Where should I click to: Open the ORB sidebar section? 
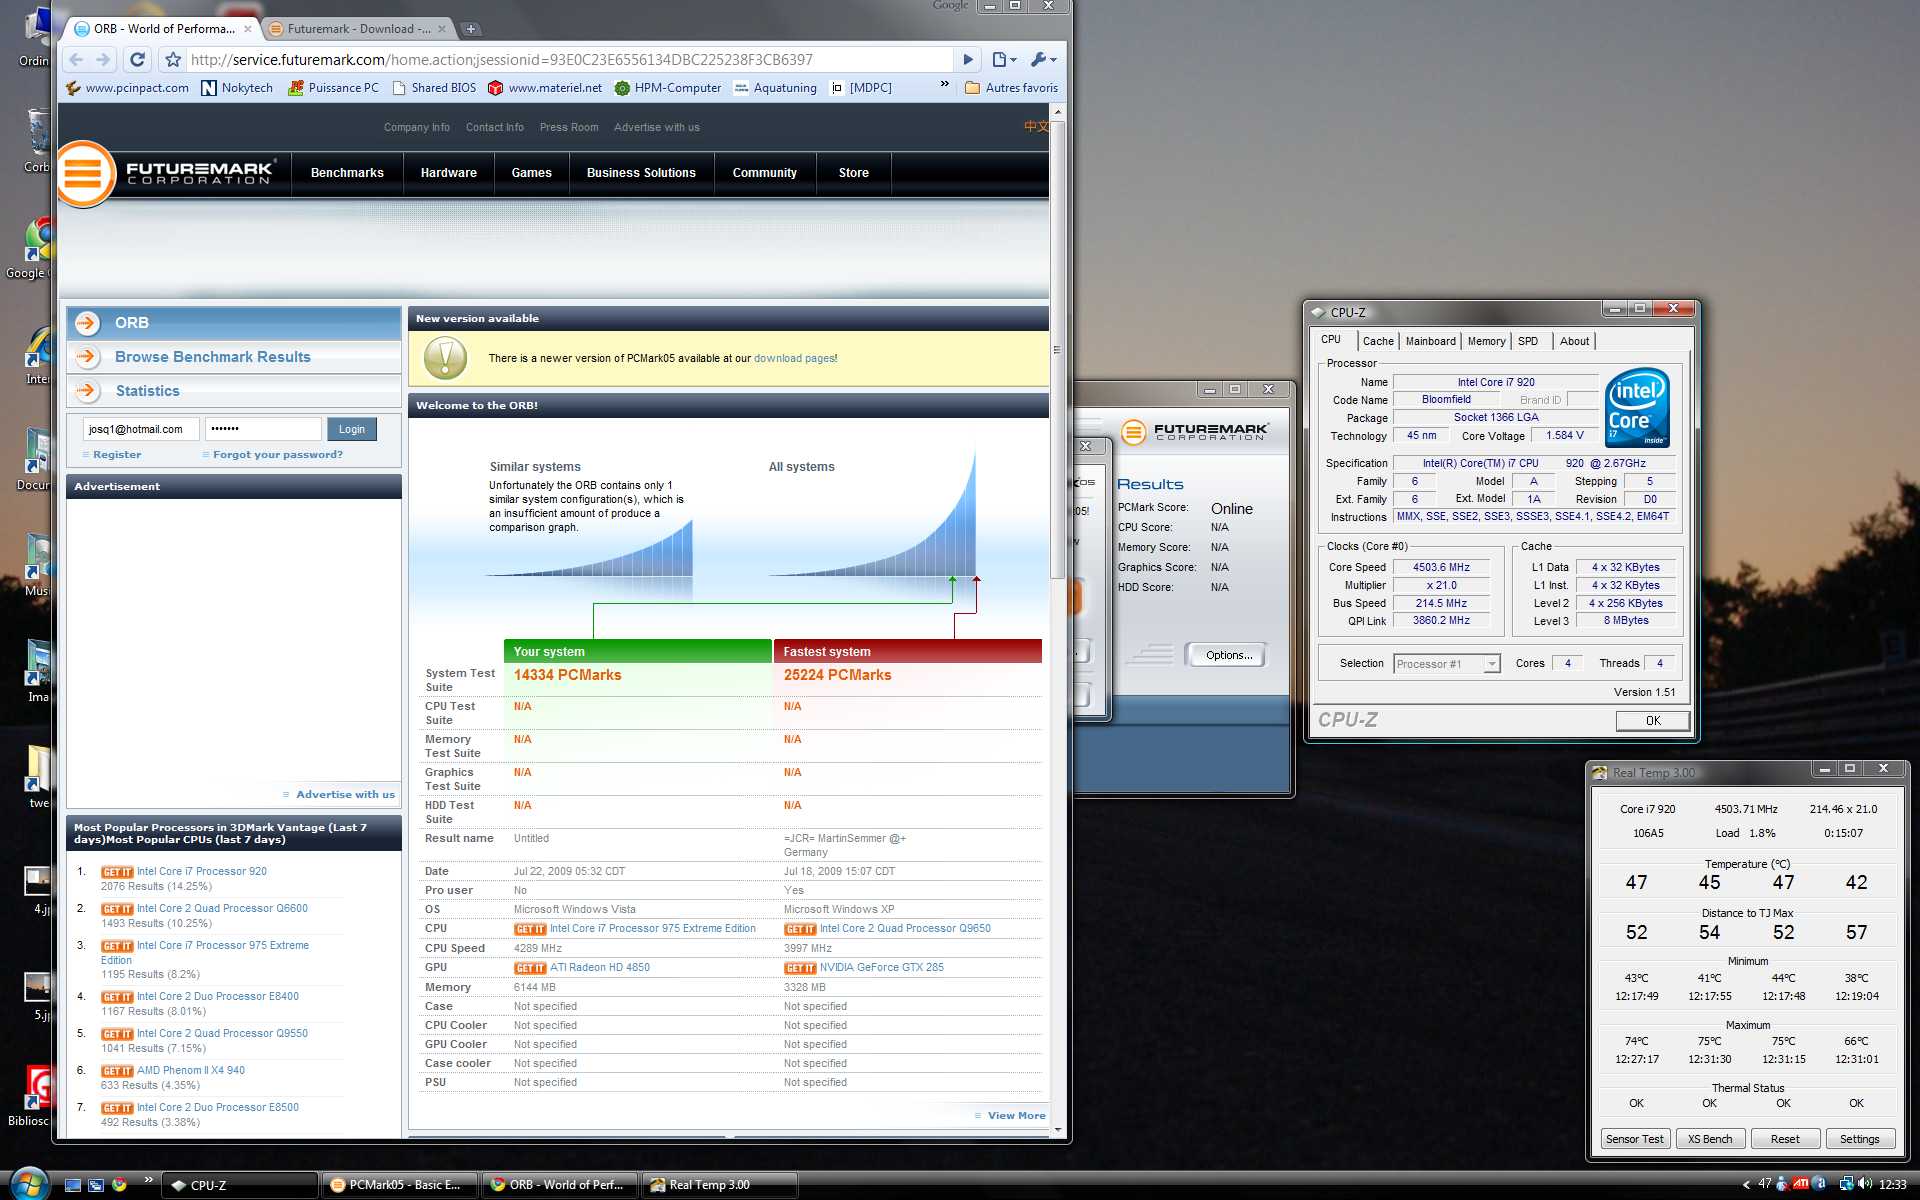click(x=234, y=323)
